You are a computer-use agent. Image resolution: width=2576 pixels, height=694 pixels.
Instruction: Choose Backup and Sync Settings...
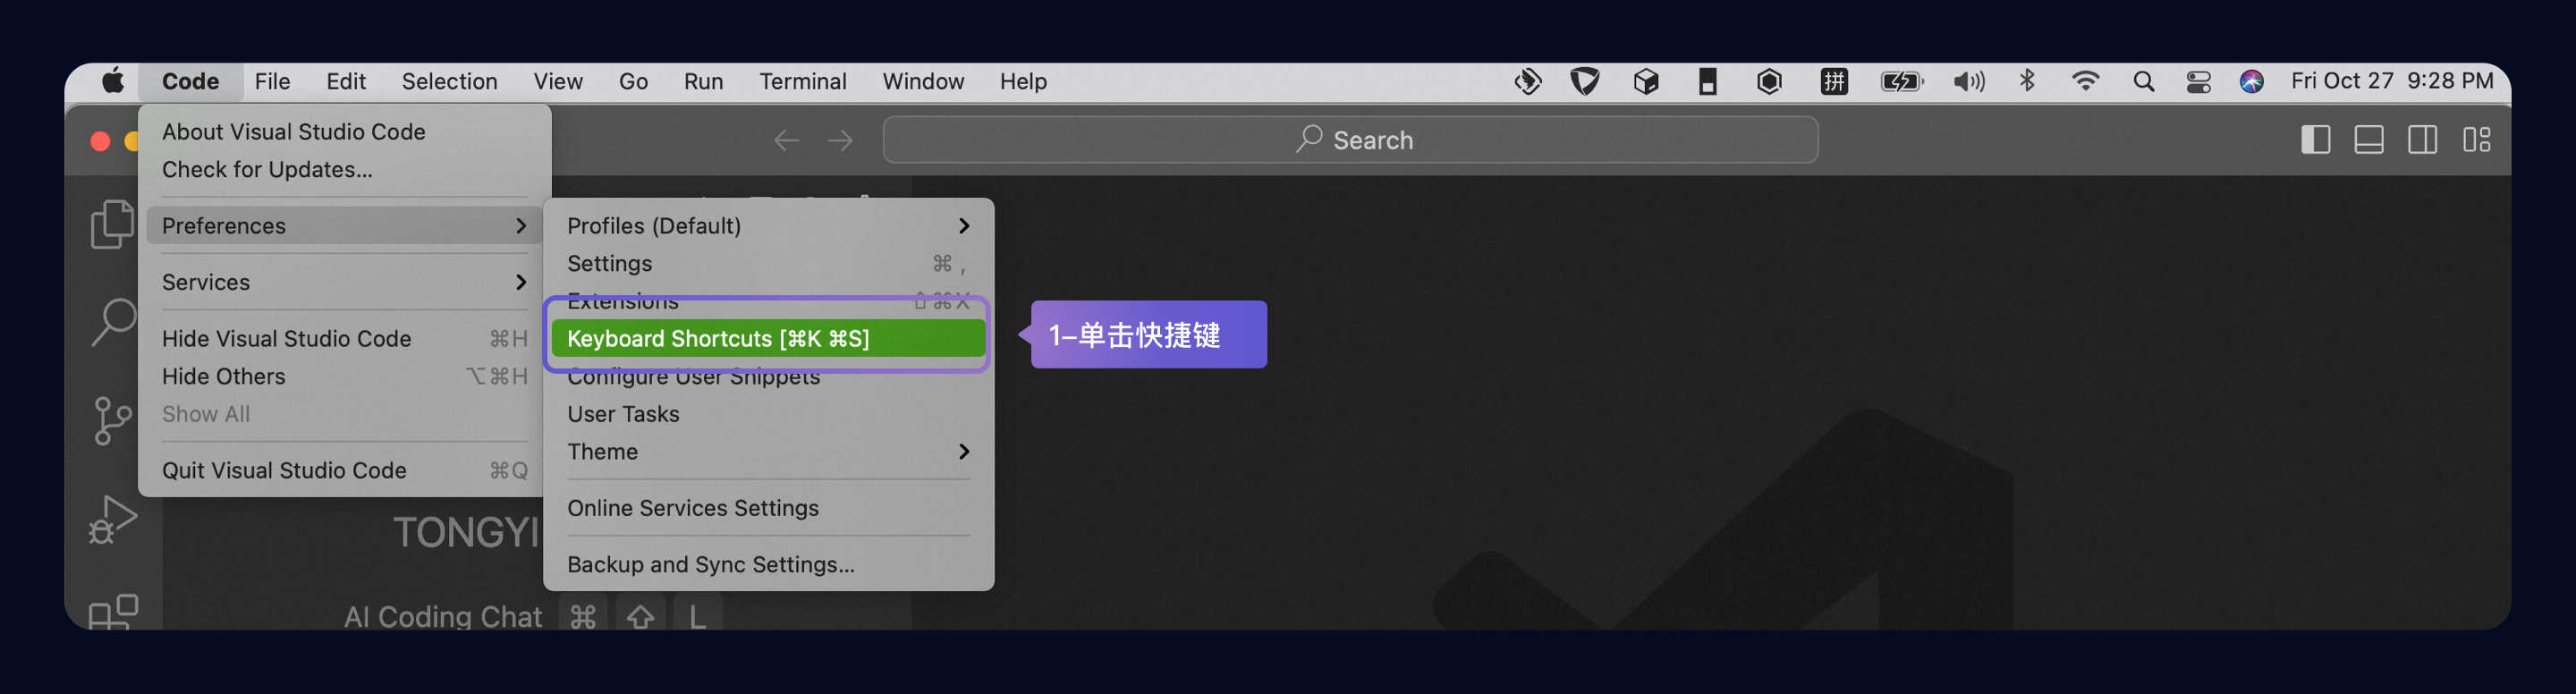[768, 565]
